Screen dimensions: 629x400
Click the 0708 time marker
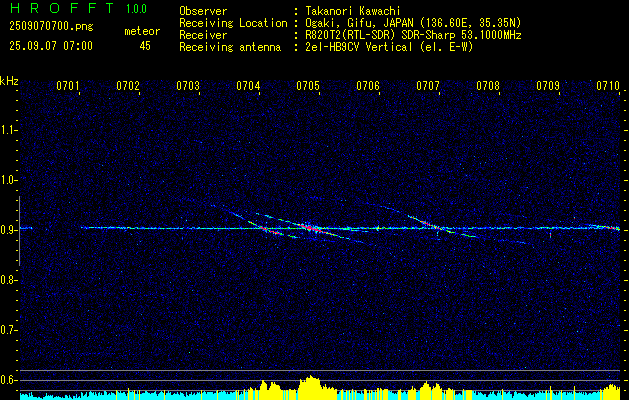click(488, 86)
